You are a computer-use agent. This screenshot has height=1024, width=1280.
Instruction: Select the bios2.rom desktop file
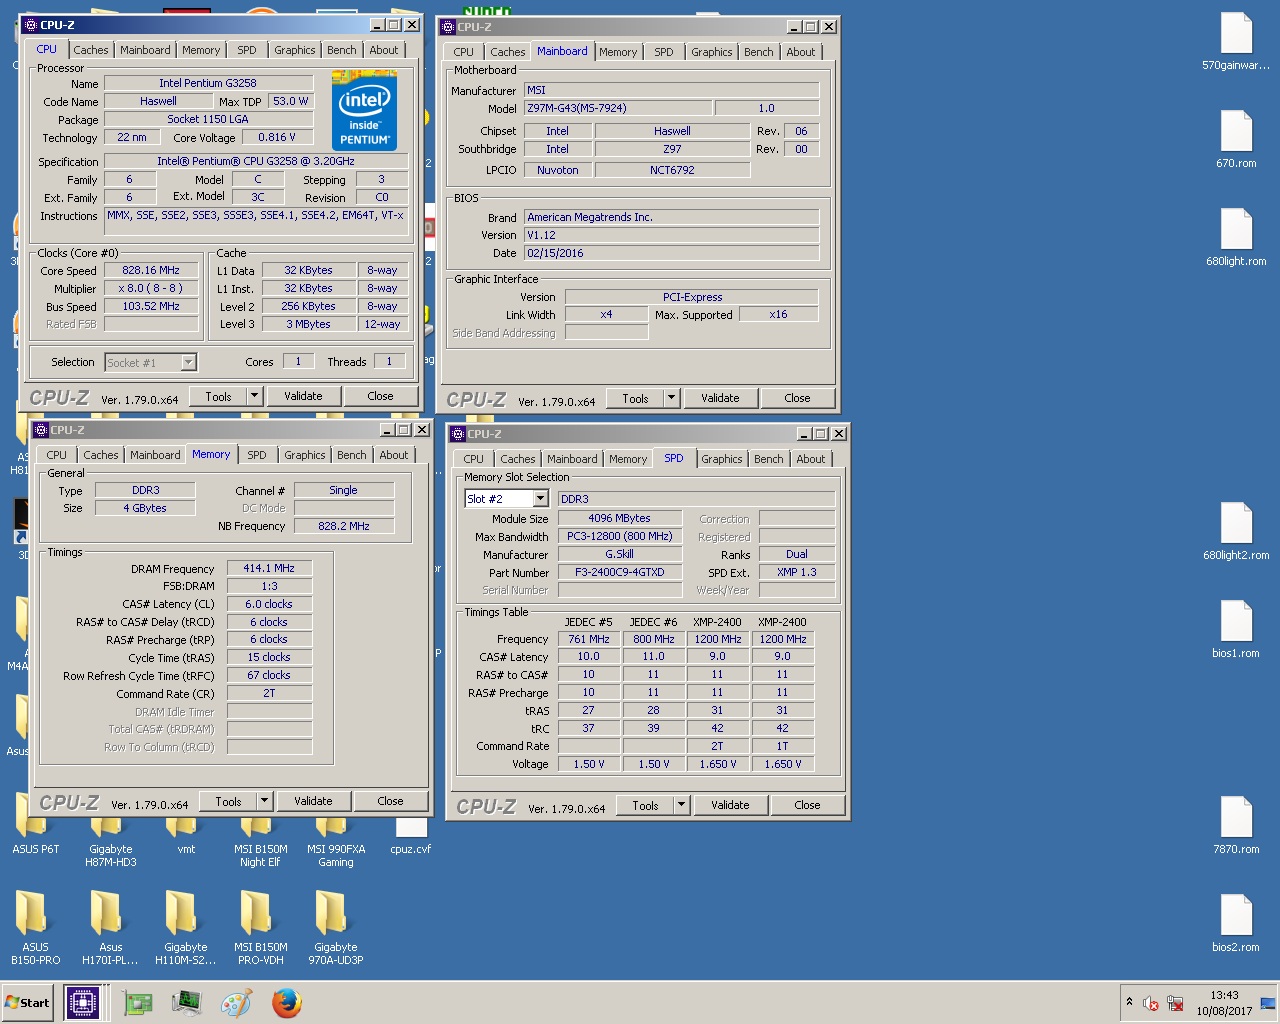1236,924
